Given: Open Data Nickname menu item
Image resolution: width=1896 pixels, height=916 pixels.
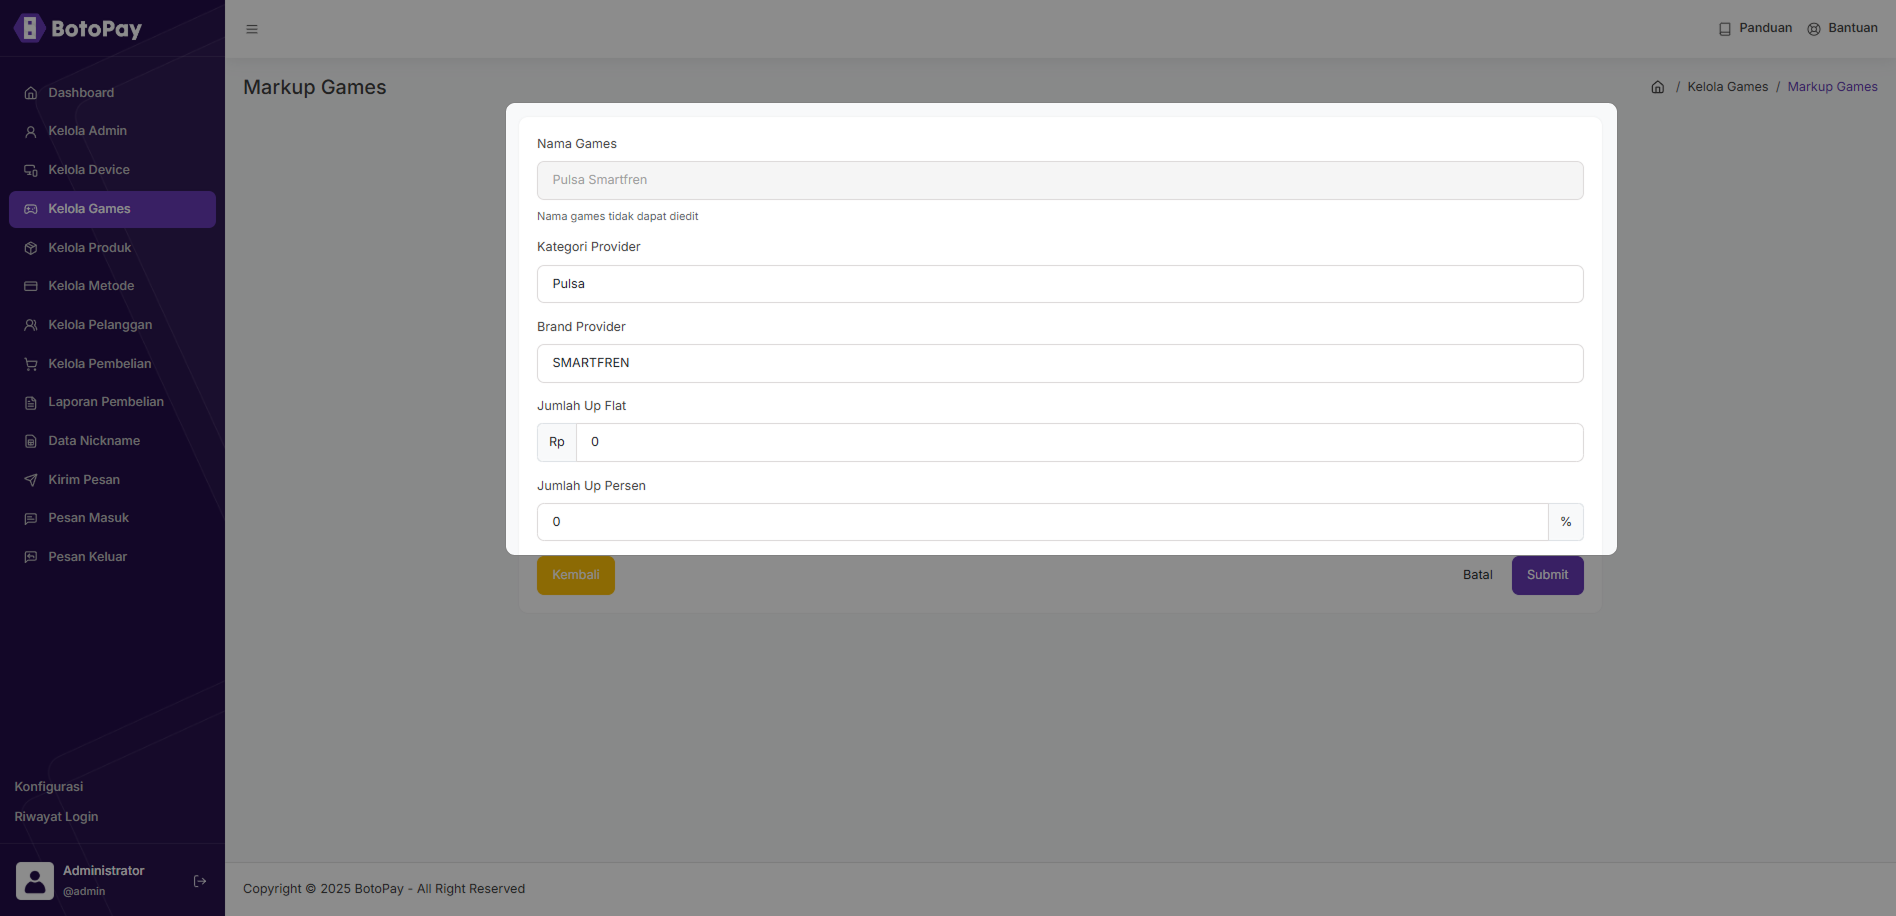Looking at the screenshot, I should [112, 441].
